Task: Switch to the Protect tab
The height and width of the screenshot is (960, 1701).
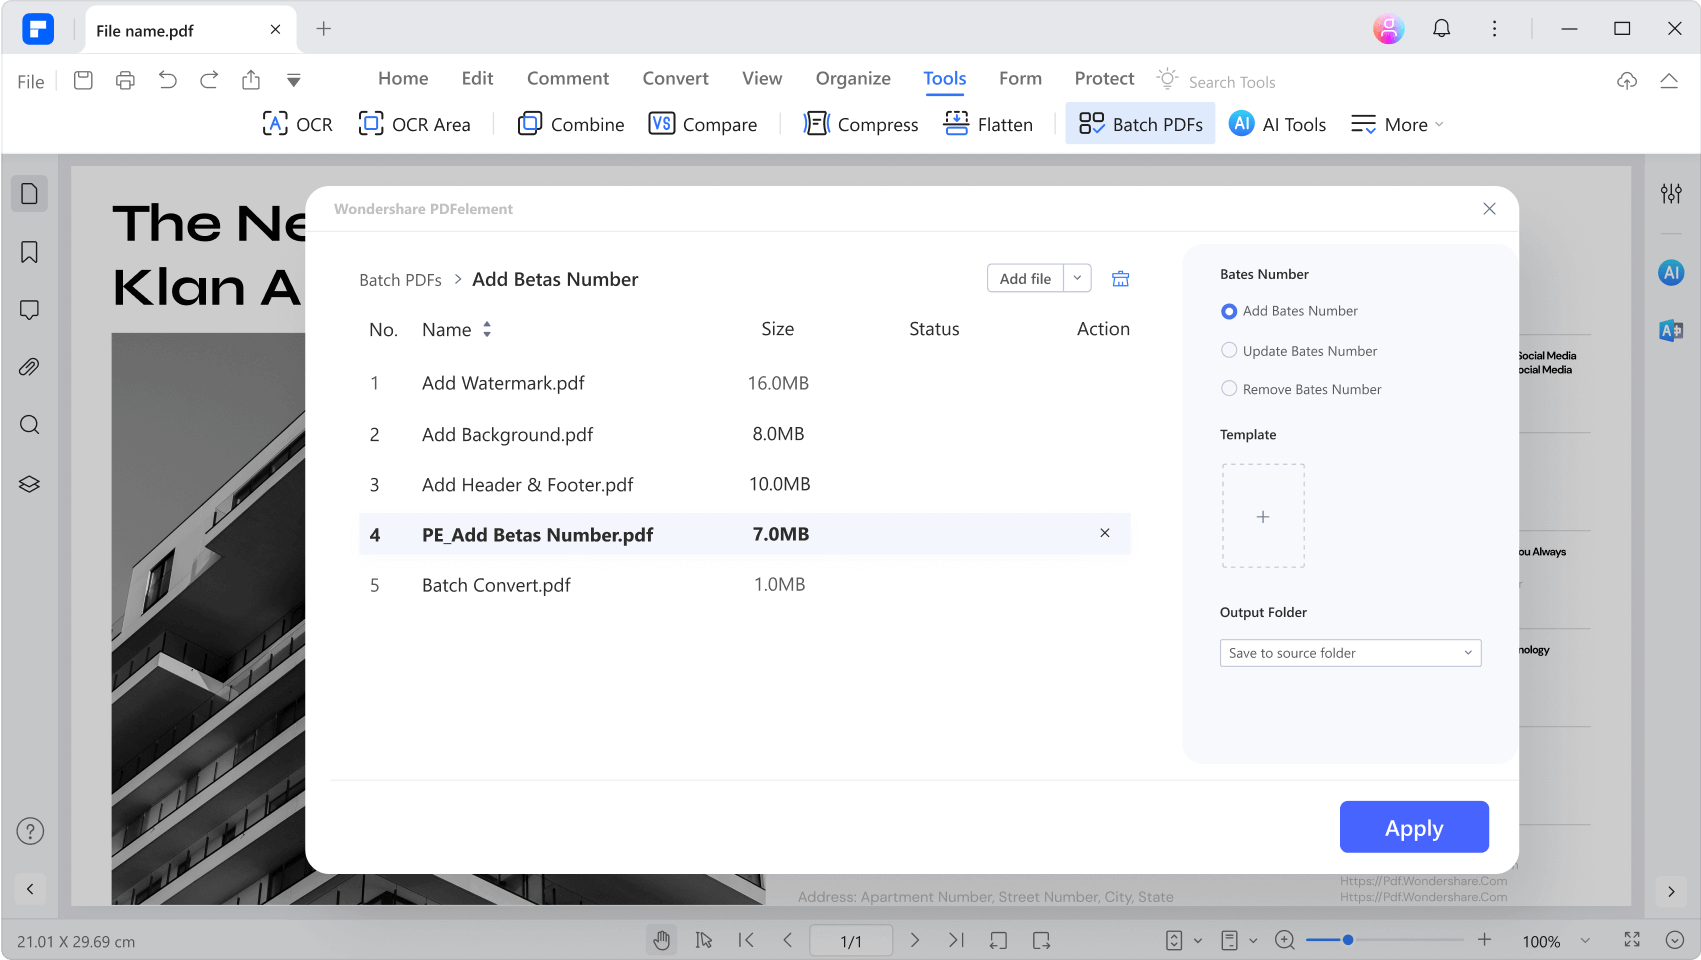Action: pyautogui.click(x=1104, y=79)
